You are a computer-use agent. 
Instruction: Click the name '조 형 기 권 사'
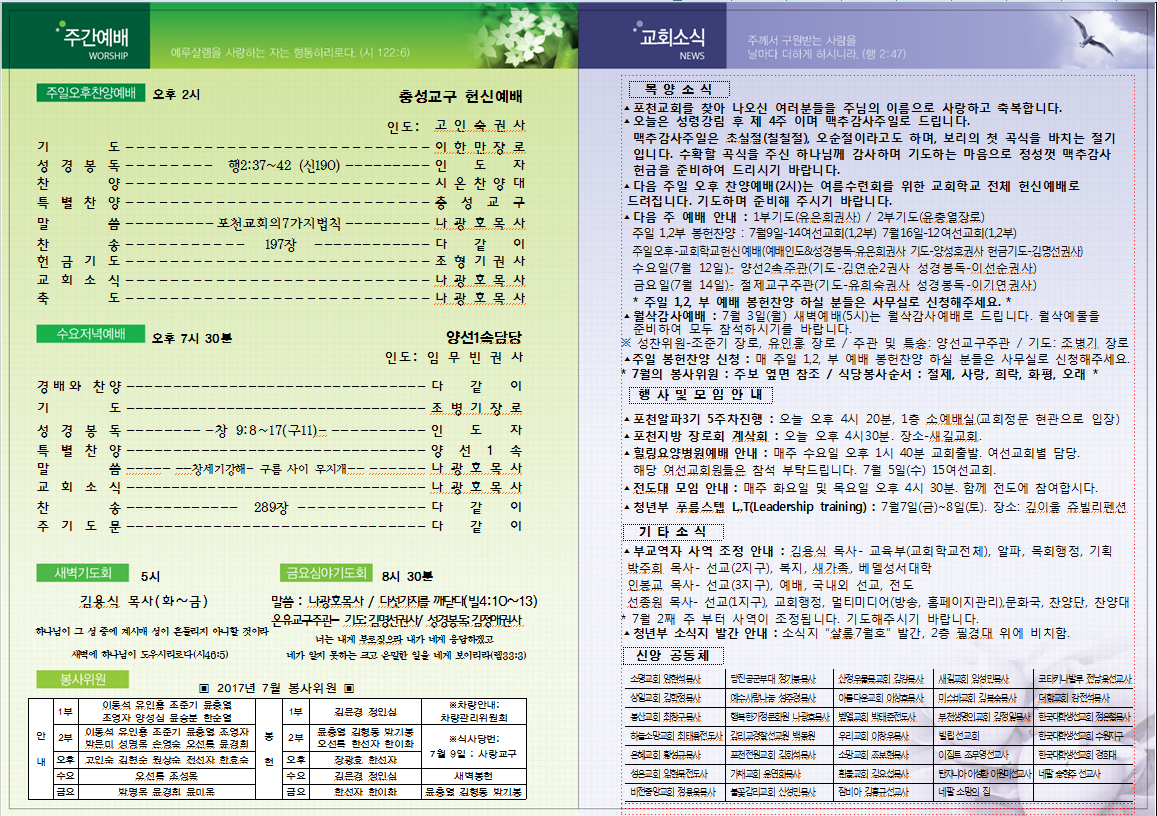[x=480, y=261]
